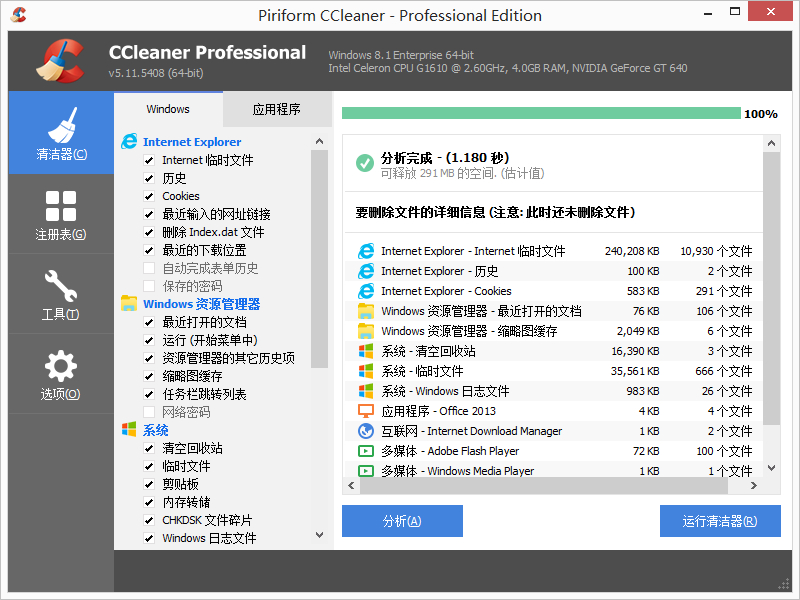Click the Adobe Flash Player media icon
This screenshot has height=600, width=800.
click(366, 451)
